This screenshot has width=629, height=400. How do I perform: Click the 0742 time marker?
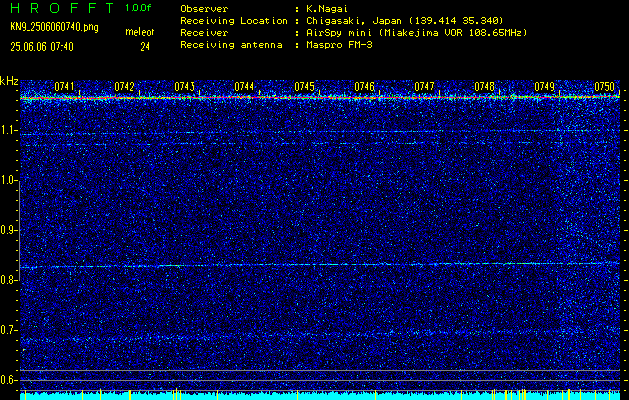124,87
